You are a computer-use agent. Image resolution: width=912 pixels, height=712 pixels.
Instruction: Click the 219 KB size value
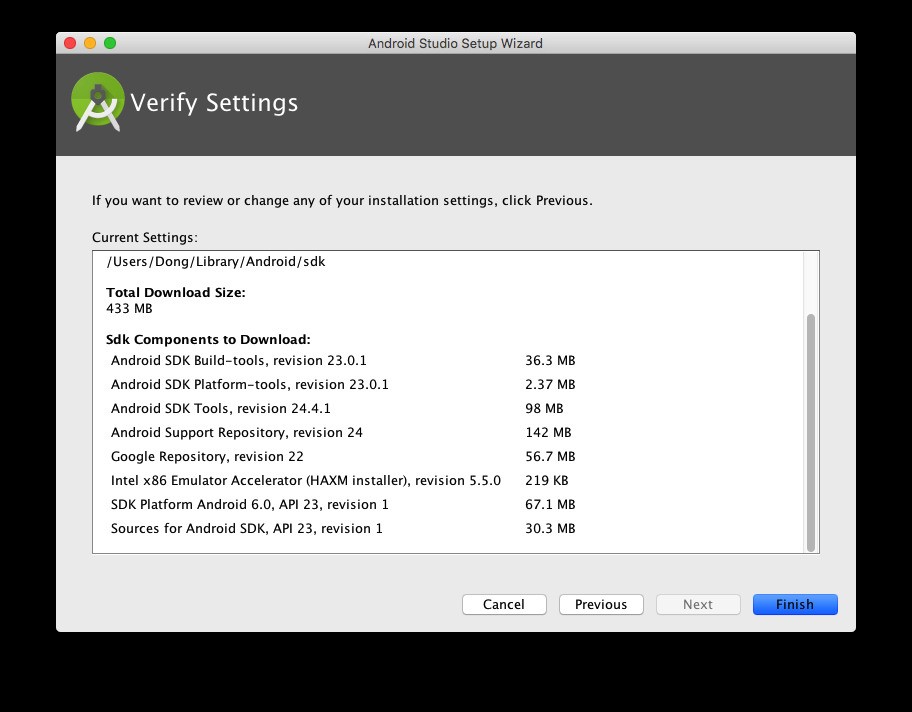547,480
